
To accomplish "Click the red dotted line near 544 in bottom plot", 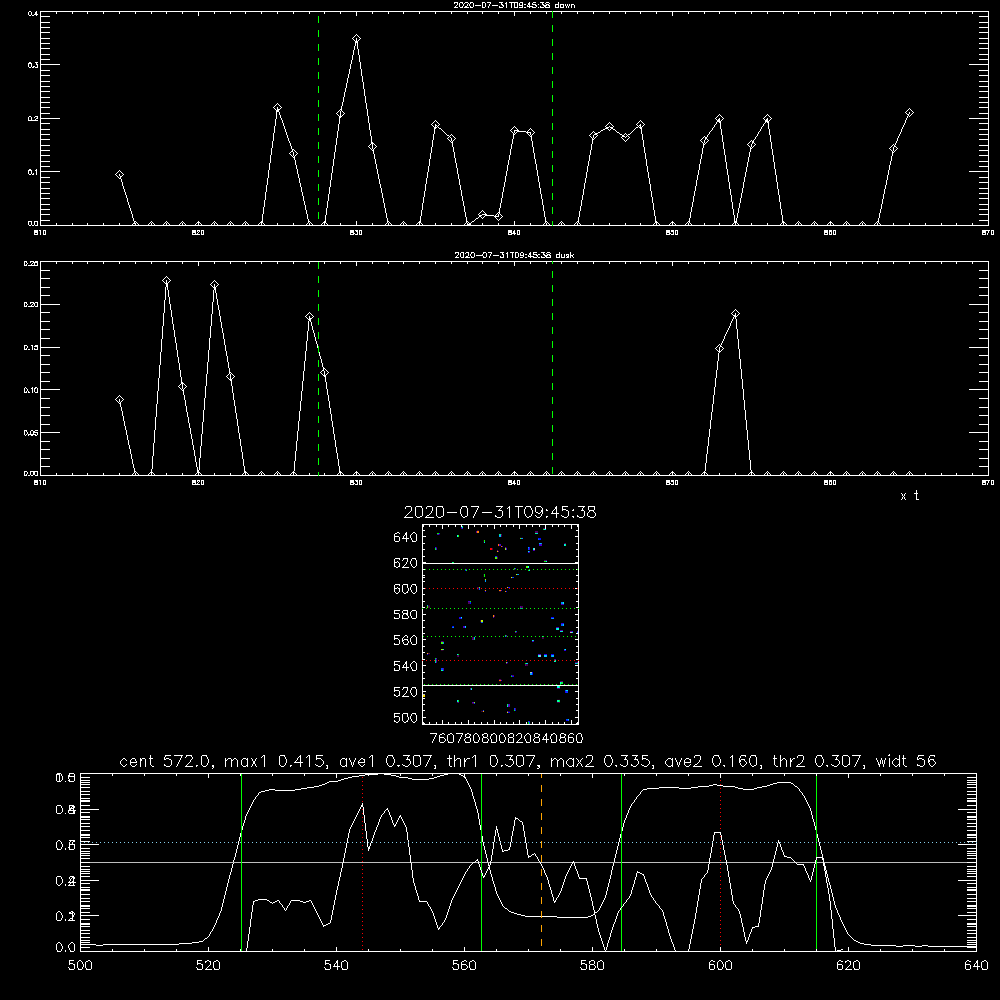I will pyautogui.click(x=362, y=861).
